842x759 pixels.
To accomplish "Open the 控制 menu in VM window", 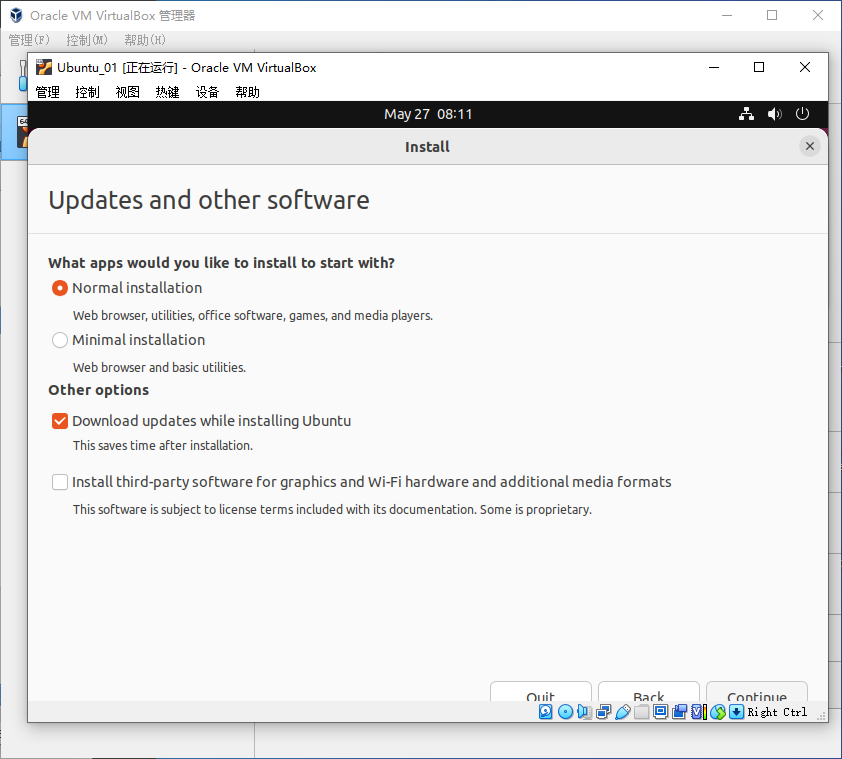I will (88, 92).
